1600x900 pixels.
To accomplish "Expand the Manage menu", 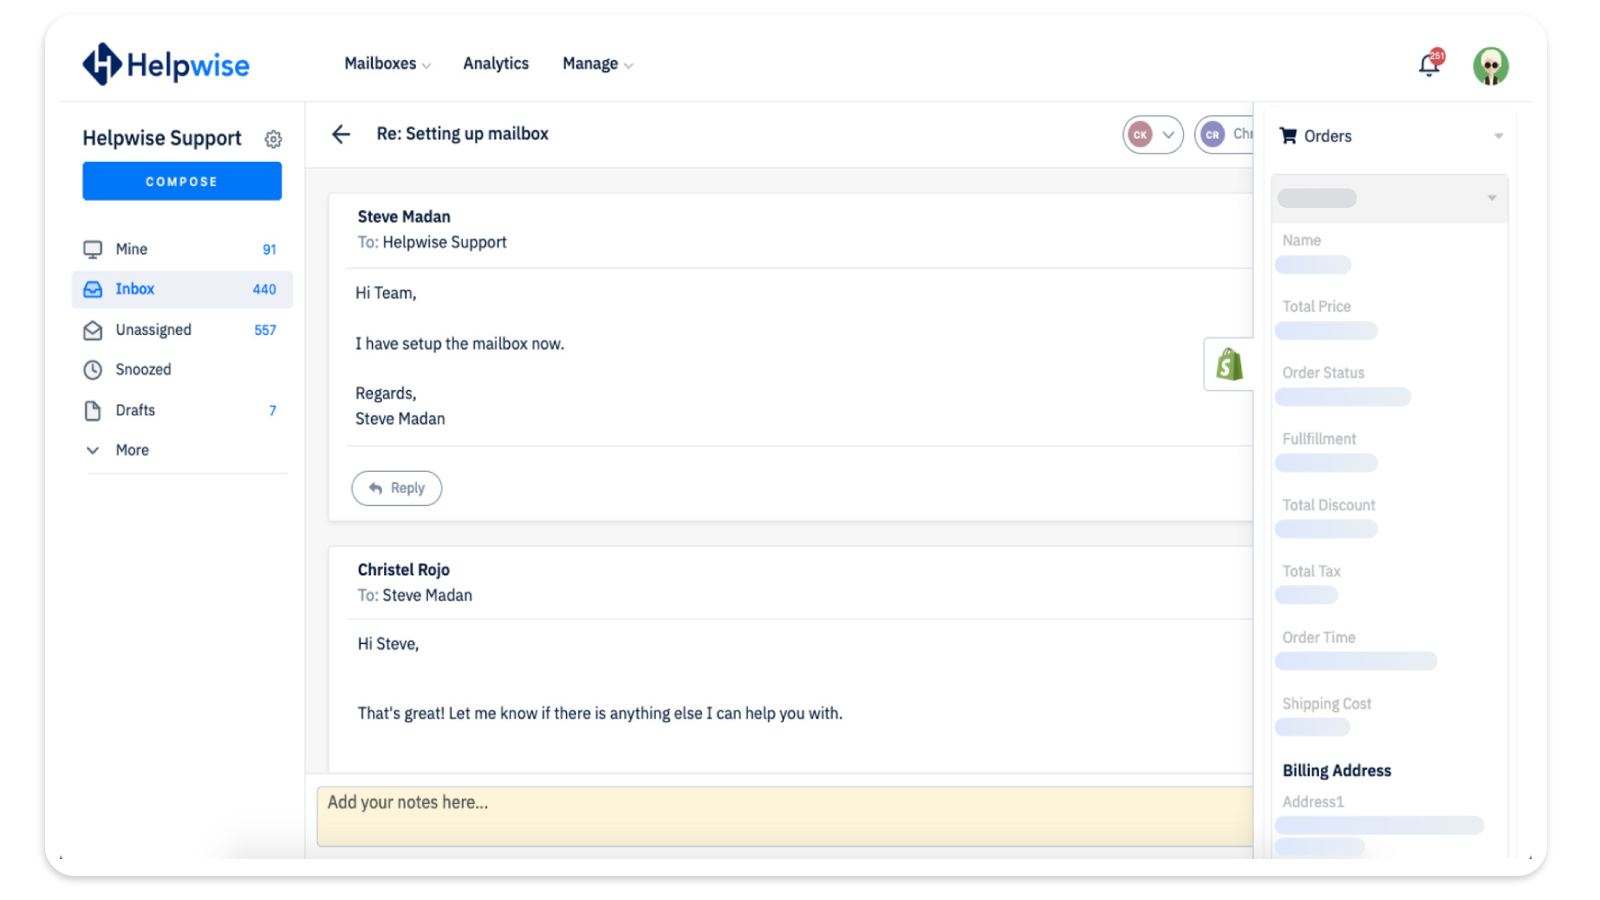I will click(597, 64).
